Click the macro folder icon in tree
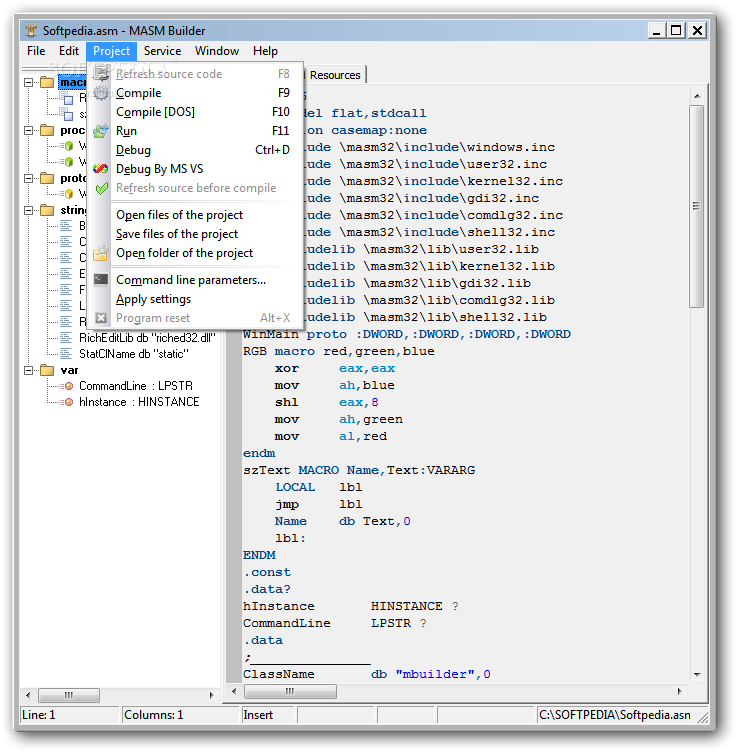This screenshot has height=752, width=737. 47,82
